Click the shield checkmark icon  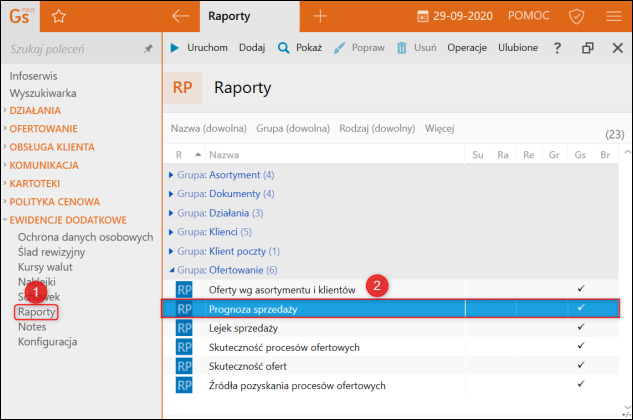pos(576,17)
